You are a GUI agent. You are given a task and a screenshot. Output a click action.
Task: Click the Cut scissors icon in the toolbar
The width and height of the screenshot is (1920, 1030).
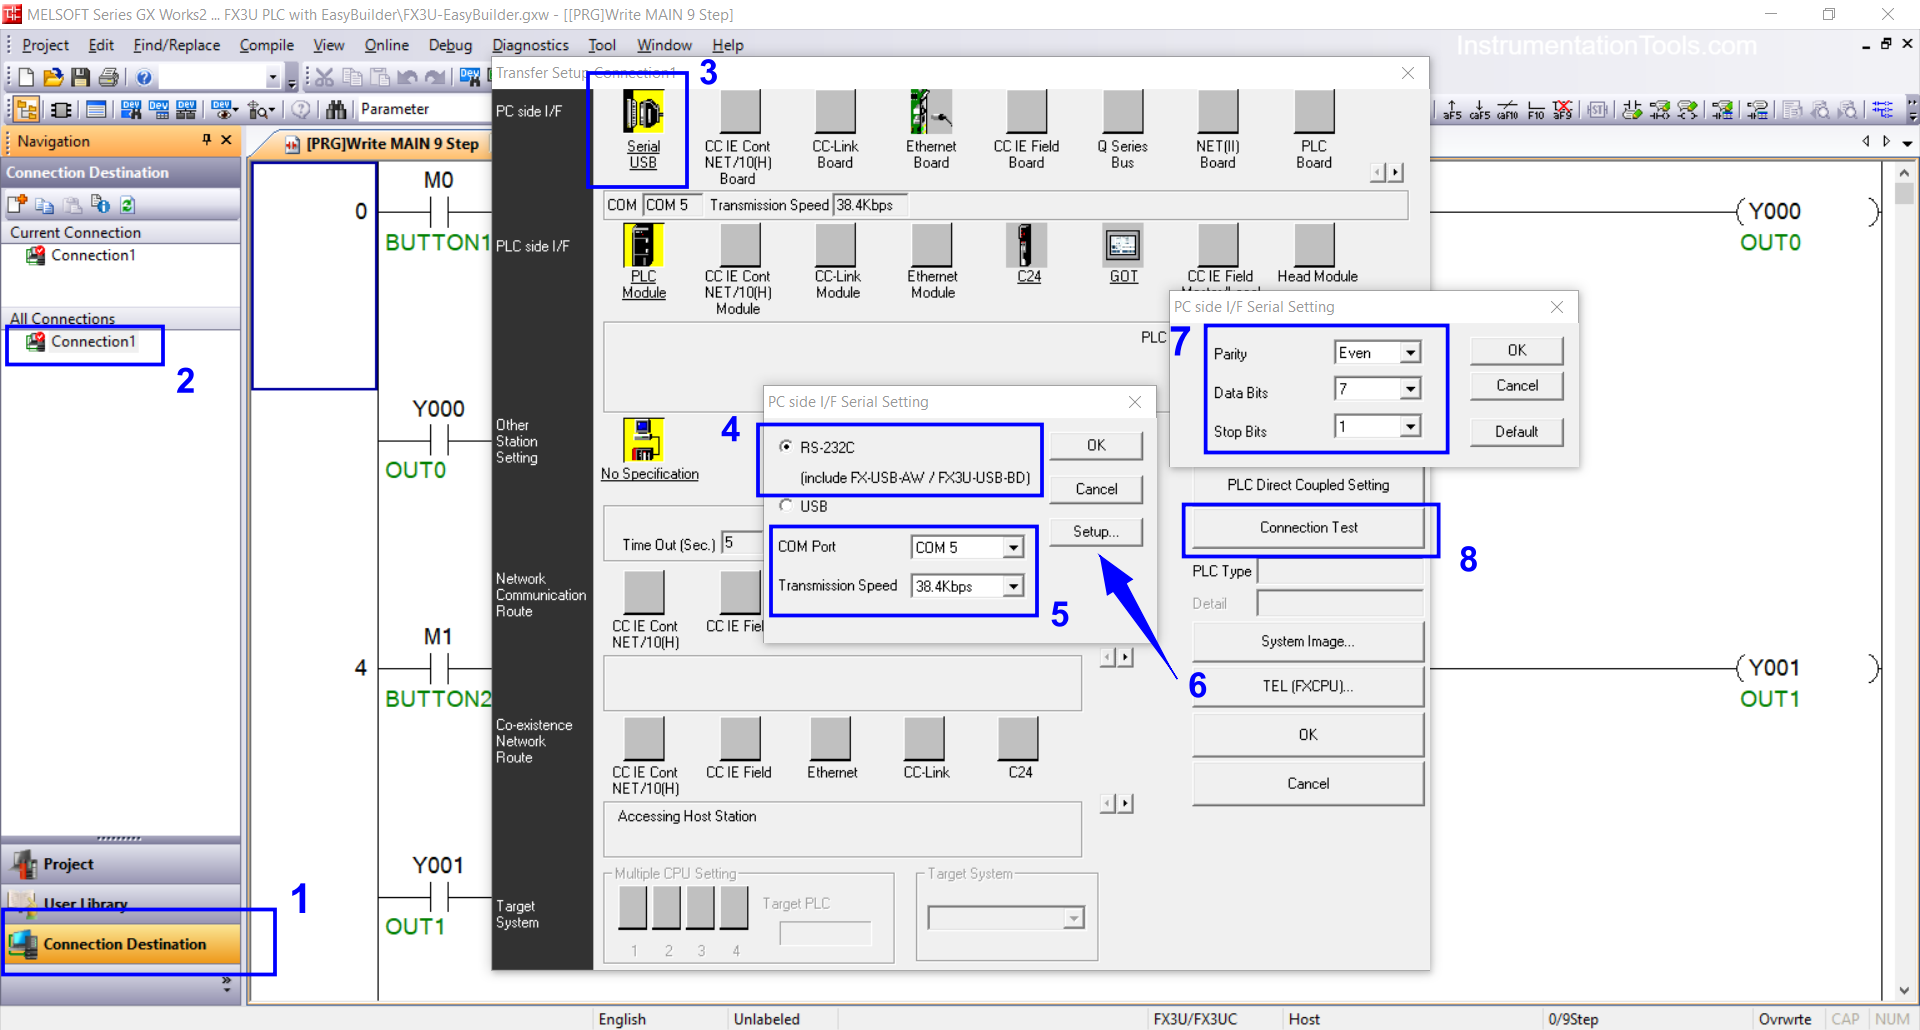324,77
